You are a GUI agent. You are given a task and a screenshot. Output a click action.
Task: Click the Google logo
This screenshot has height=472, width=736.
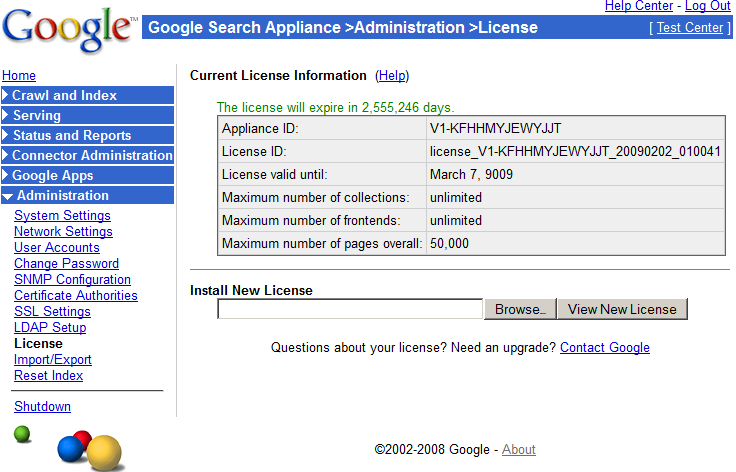(69, 30)
